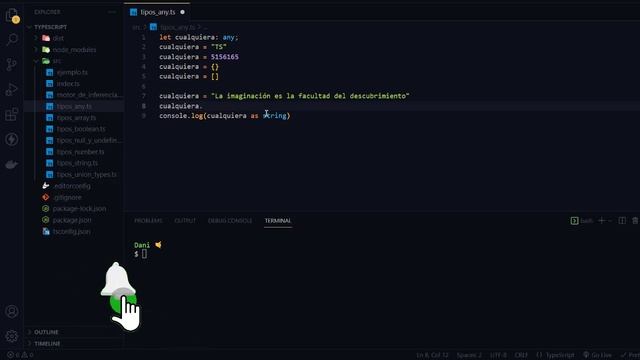
Task: Add a new terminal with plus icon
Action: tap(601, 220)
